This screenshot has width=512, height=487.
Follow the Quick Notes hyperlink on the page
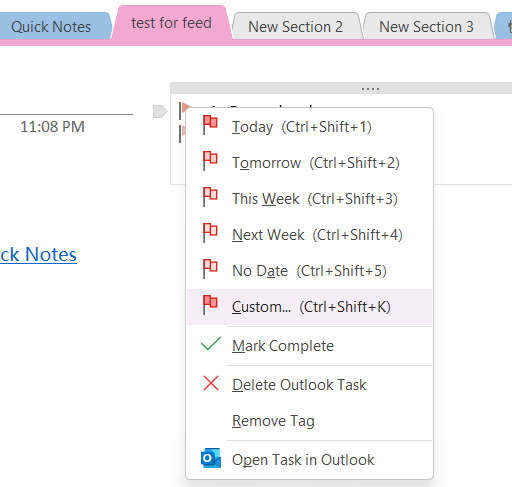(38, 255)
